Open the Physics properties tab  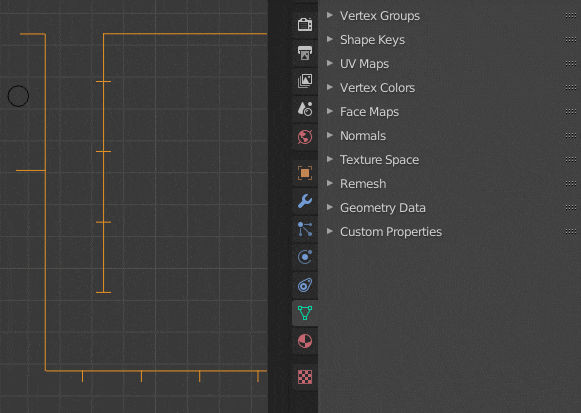305,257
